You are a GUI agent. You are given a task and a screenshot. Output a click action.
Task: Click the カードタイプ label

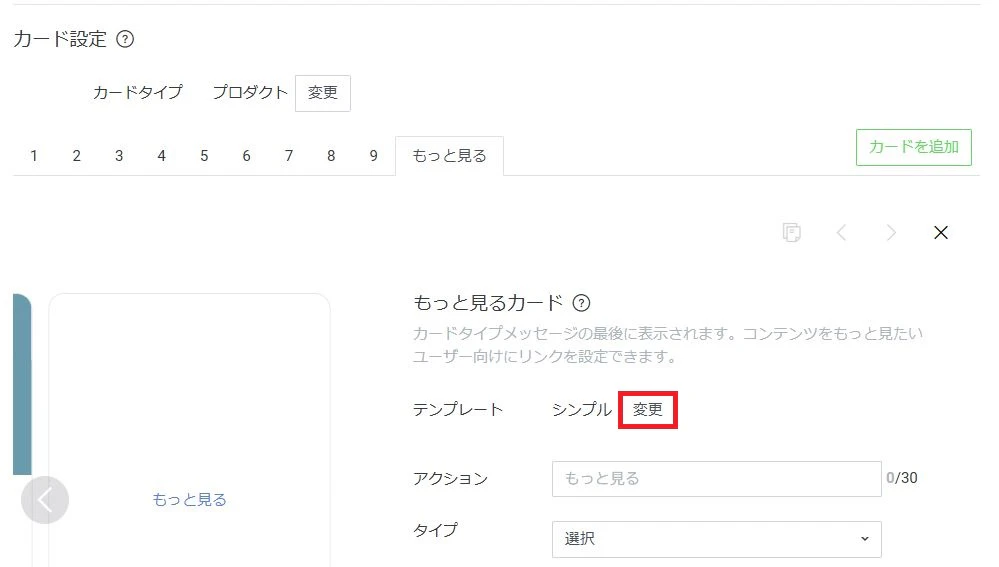click(138, 93)
